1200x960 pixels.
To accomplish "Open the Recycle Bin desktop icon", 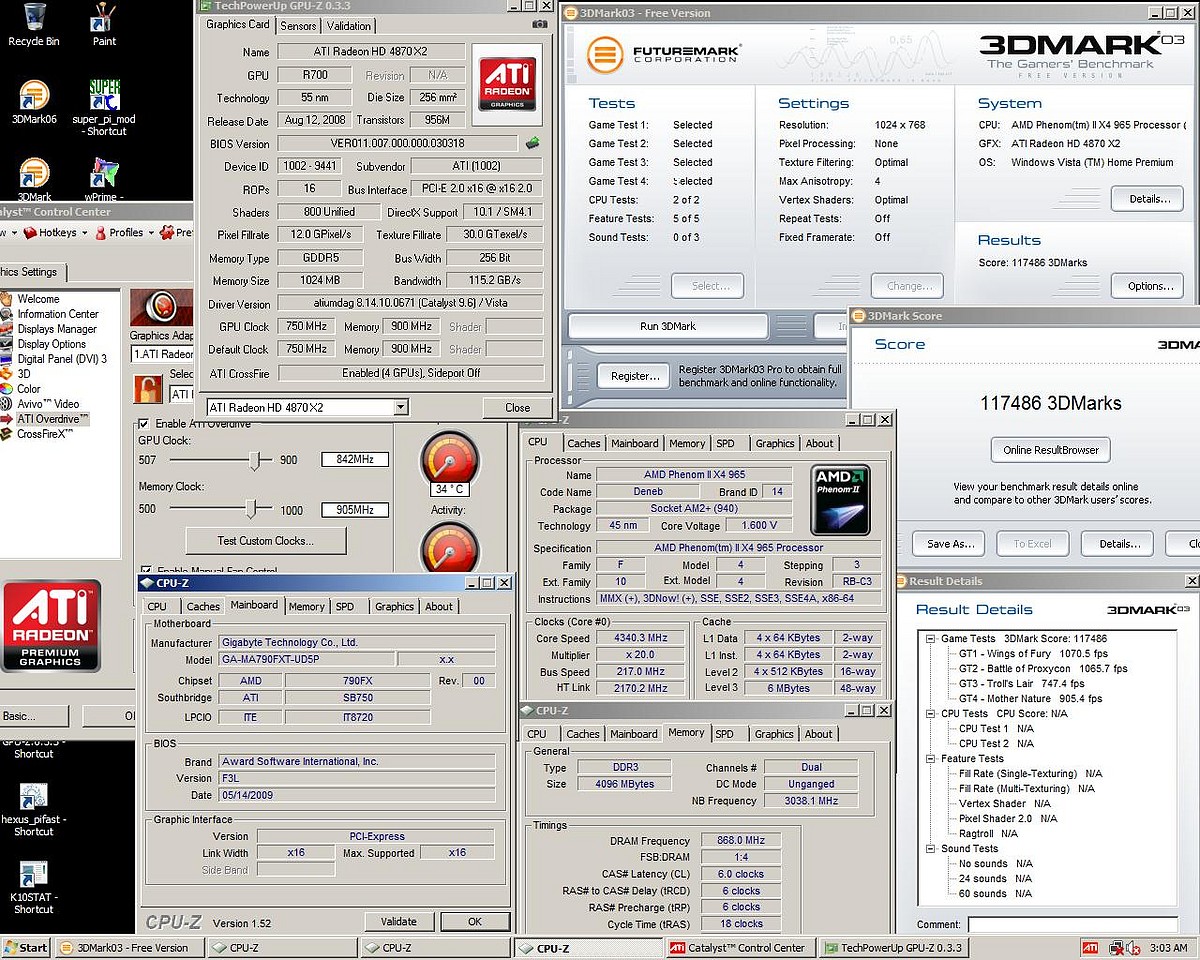I will [x=33, y=25].
